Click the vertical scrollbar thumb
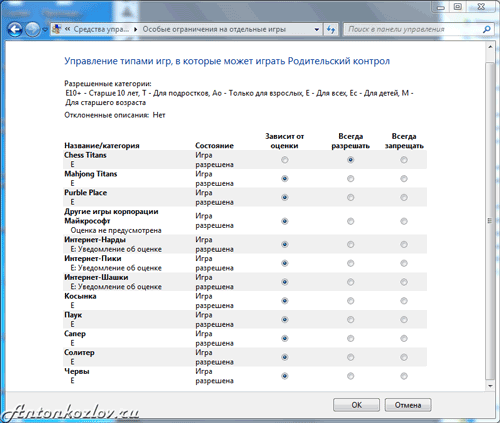The image size is (500, 423). coord(490,220)
